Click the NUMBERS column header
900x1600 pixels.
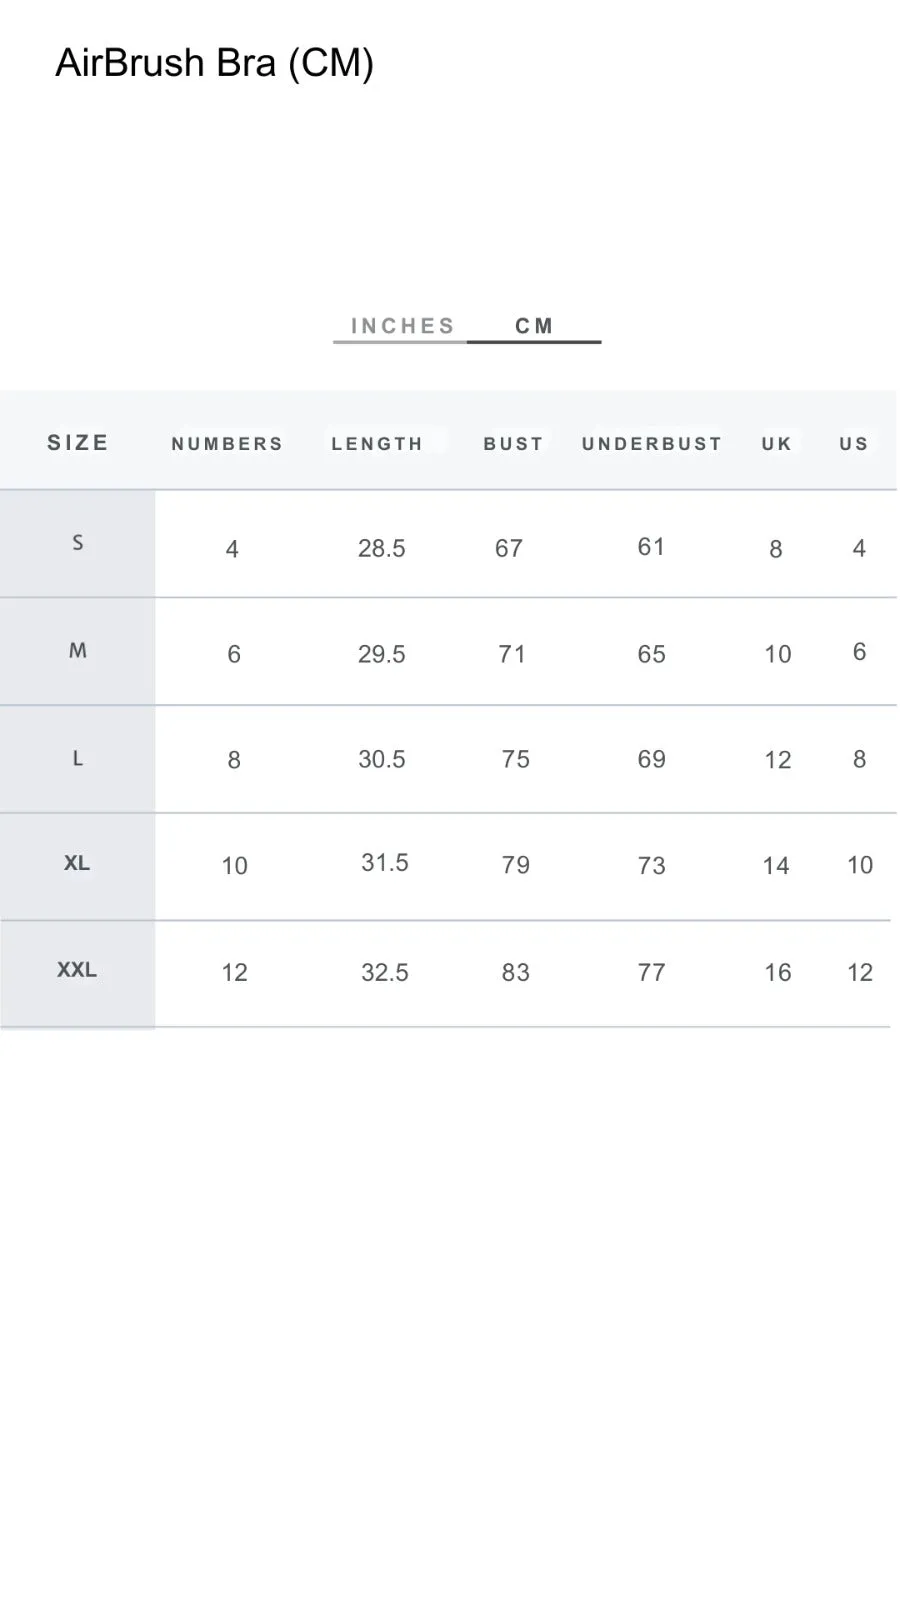click(x=227, y=444)
